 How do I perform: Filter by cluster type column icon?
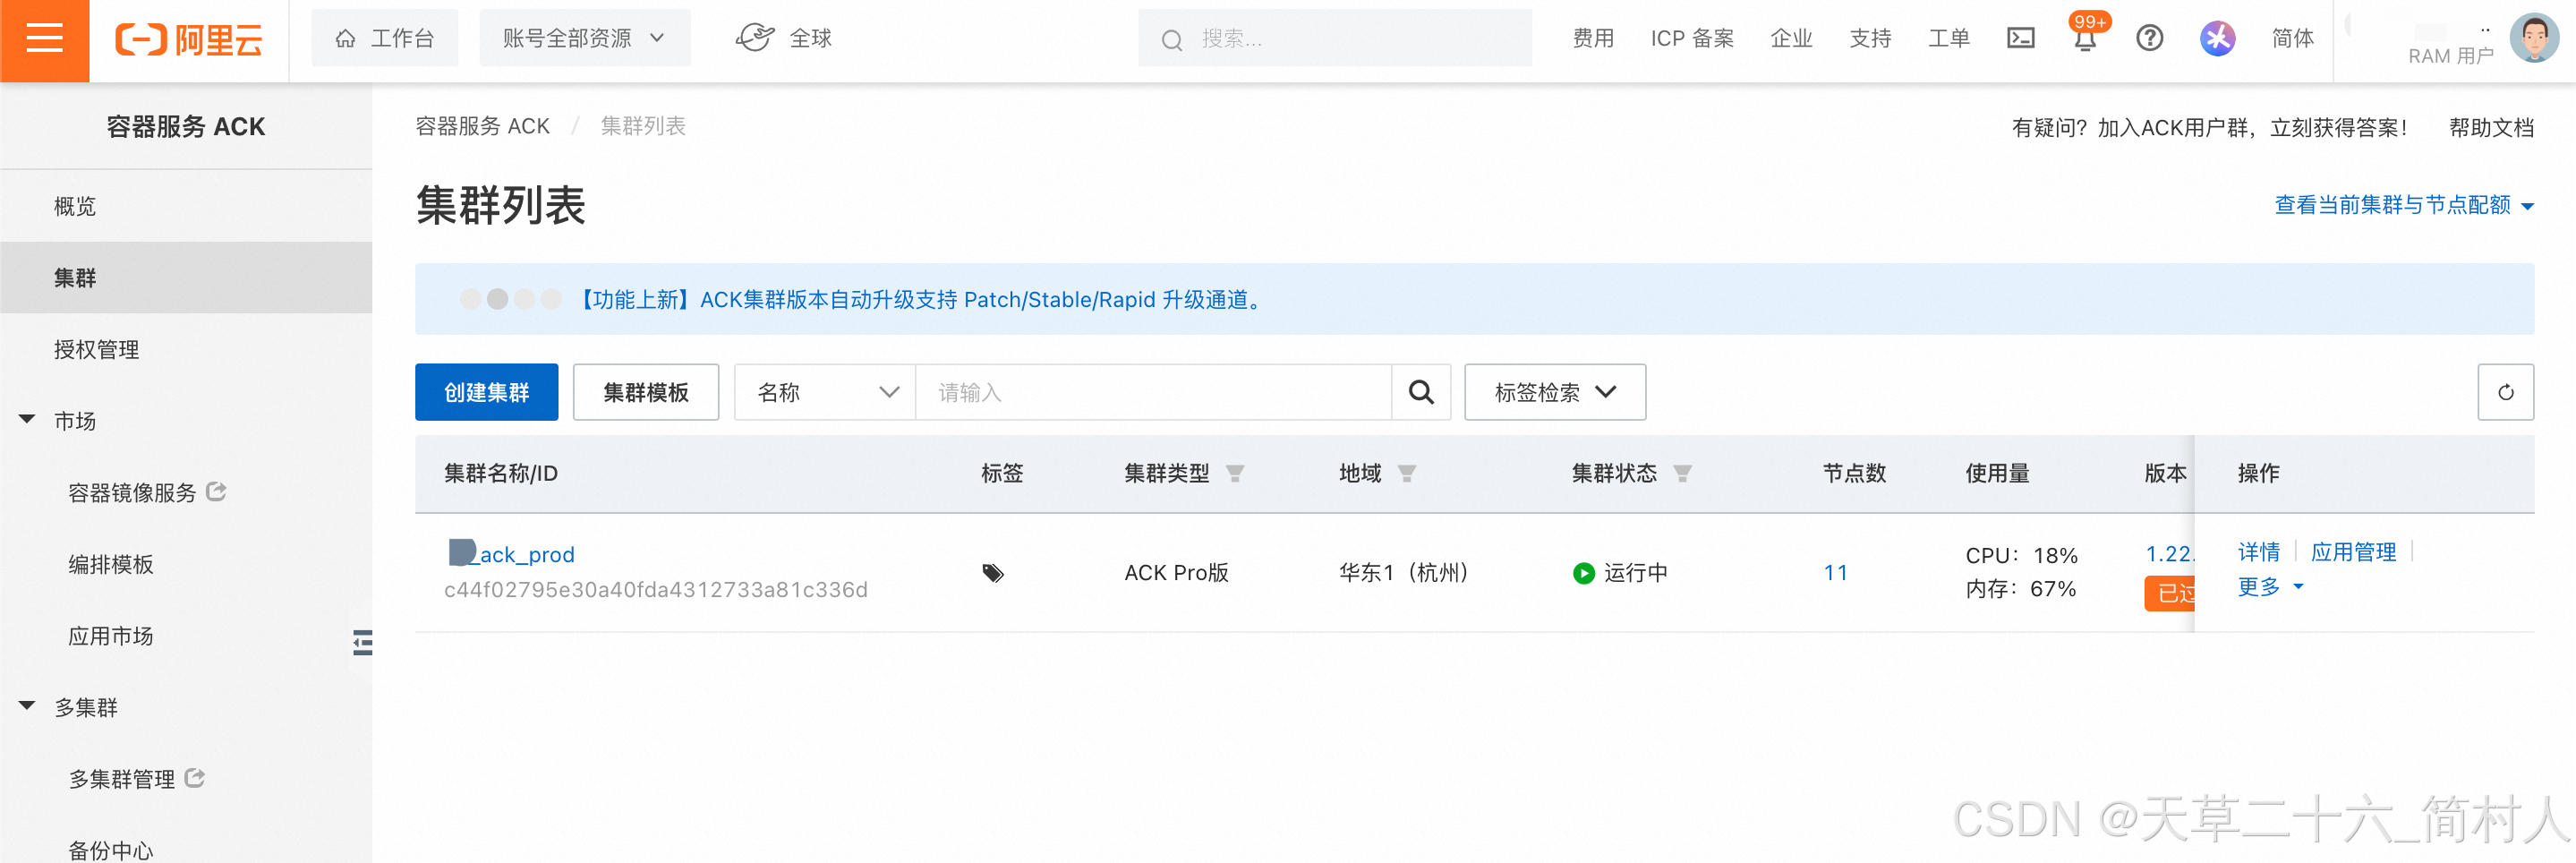point(1235,474)
